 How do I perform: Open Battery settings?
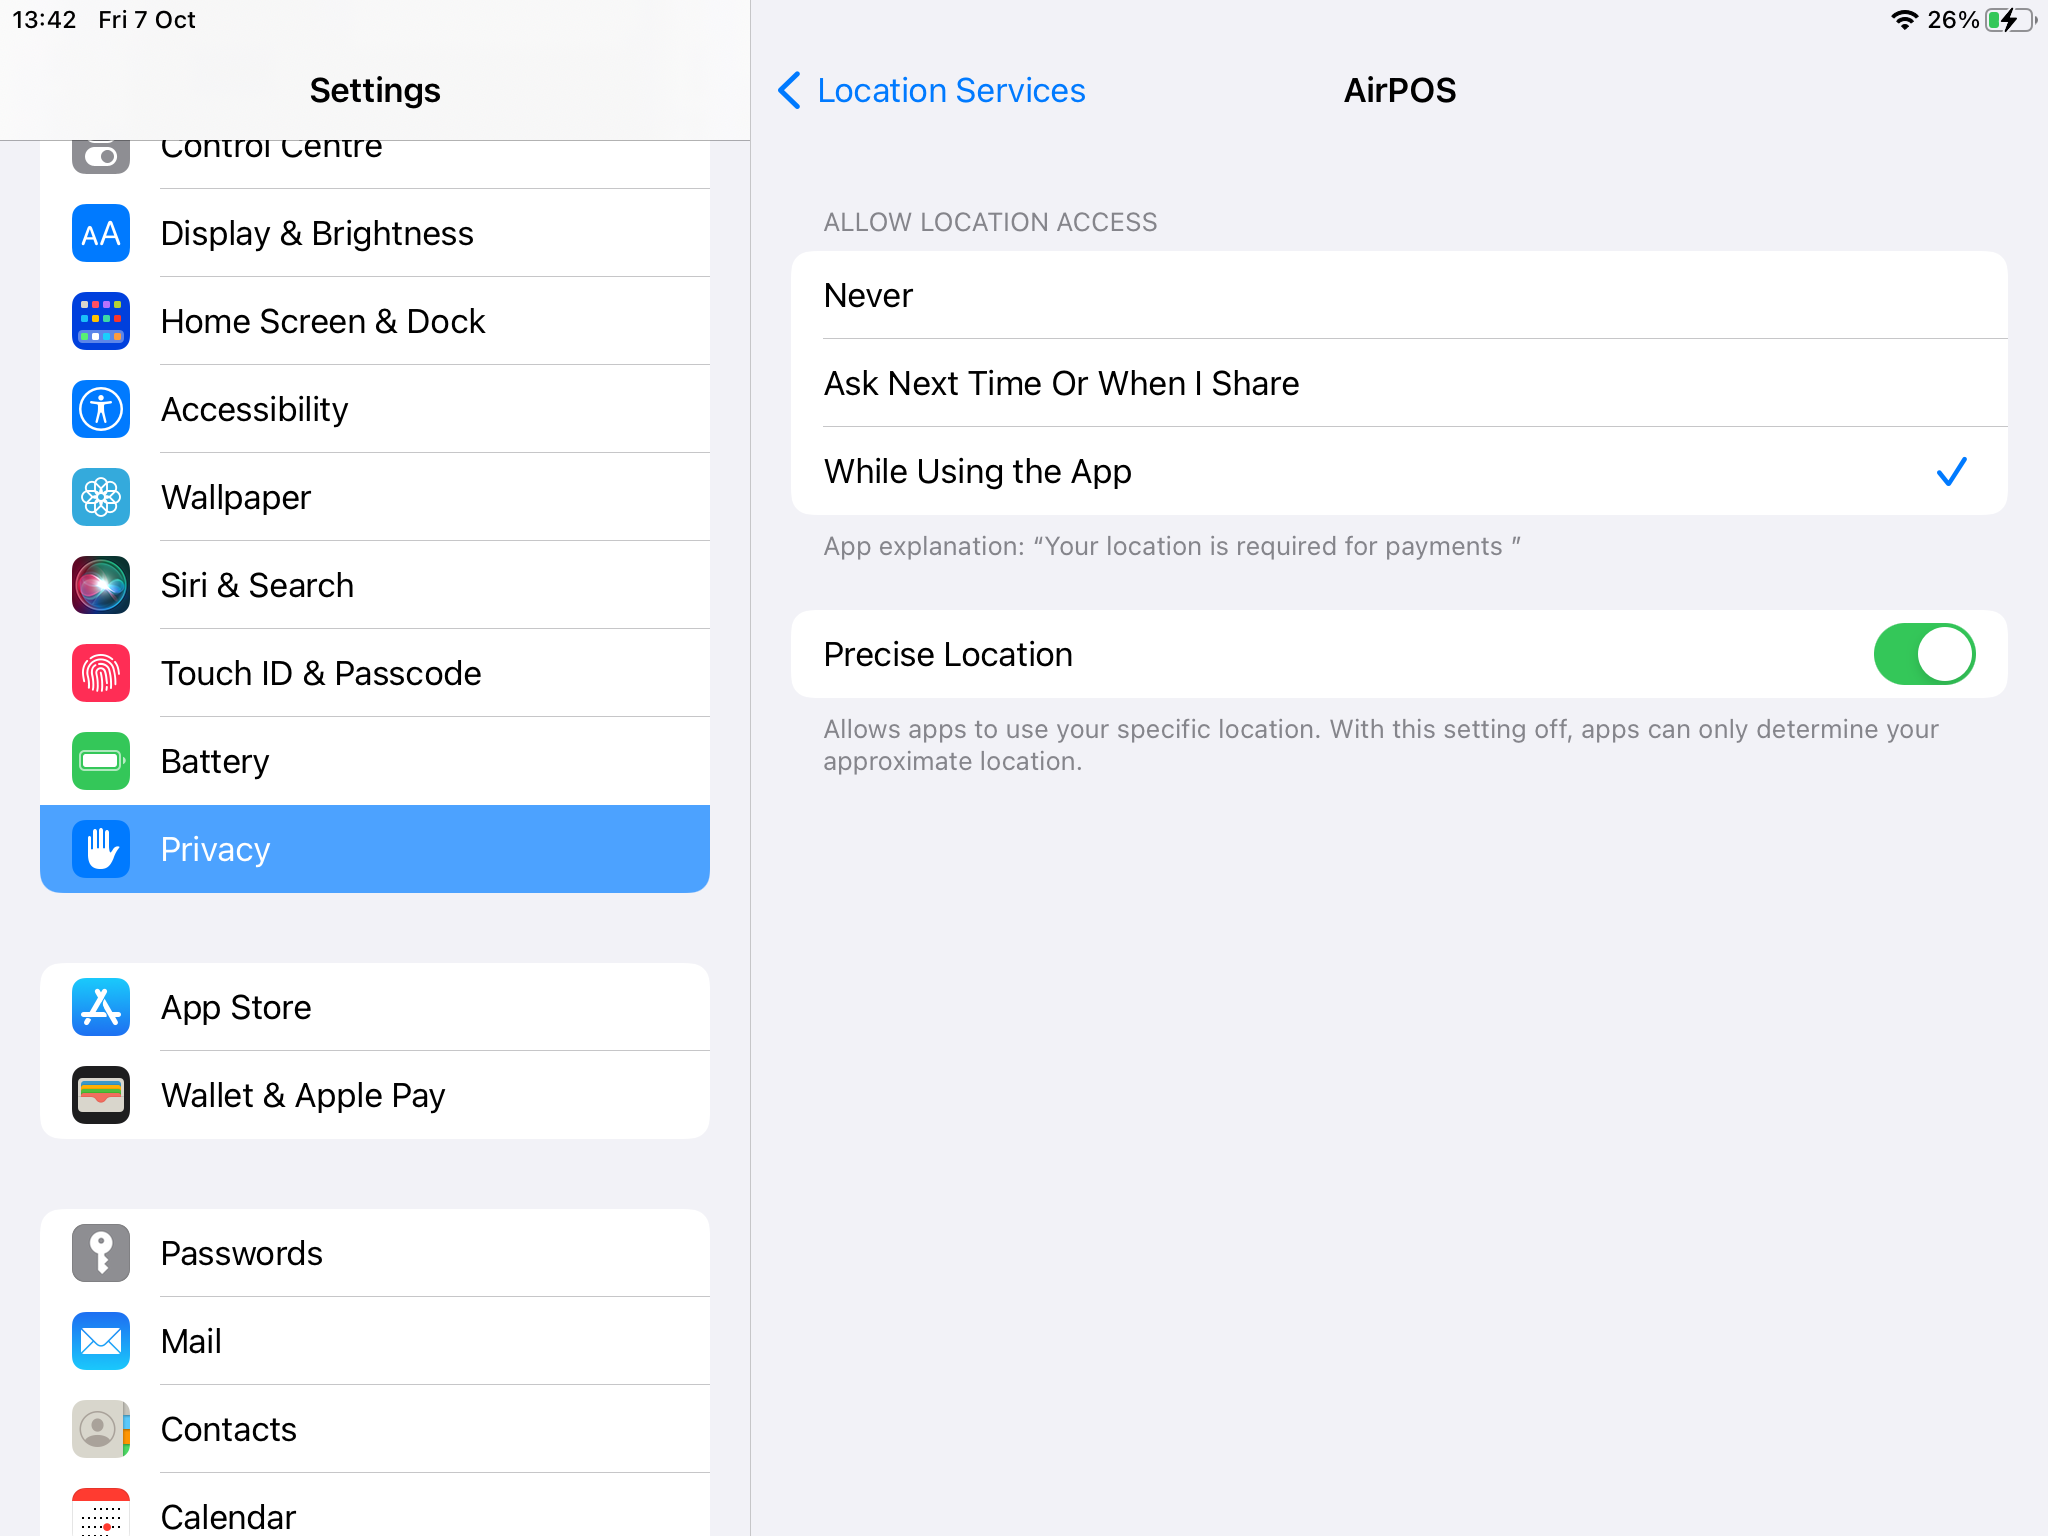pos(375,761)
